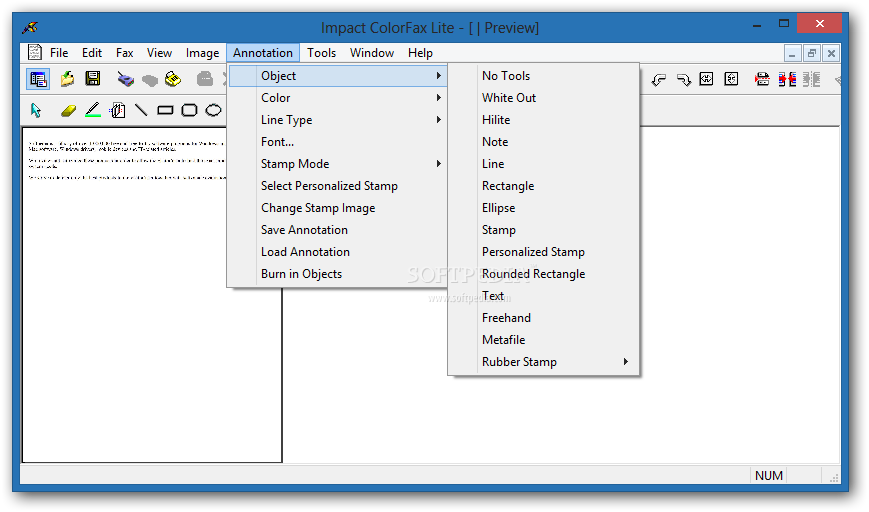Click the fax page preview thumbnail

point(152,295)
